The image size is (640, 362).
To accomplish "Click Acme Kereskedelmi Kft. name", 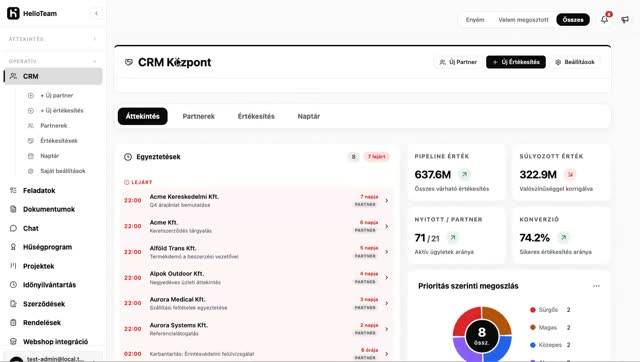I will click(184, 197).
